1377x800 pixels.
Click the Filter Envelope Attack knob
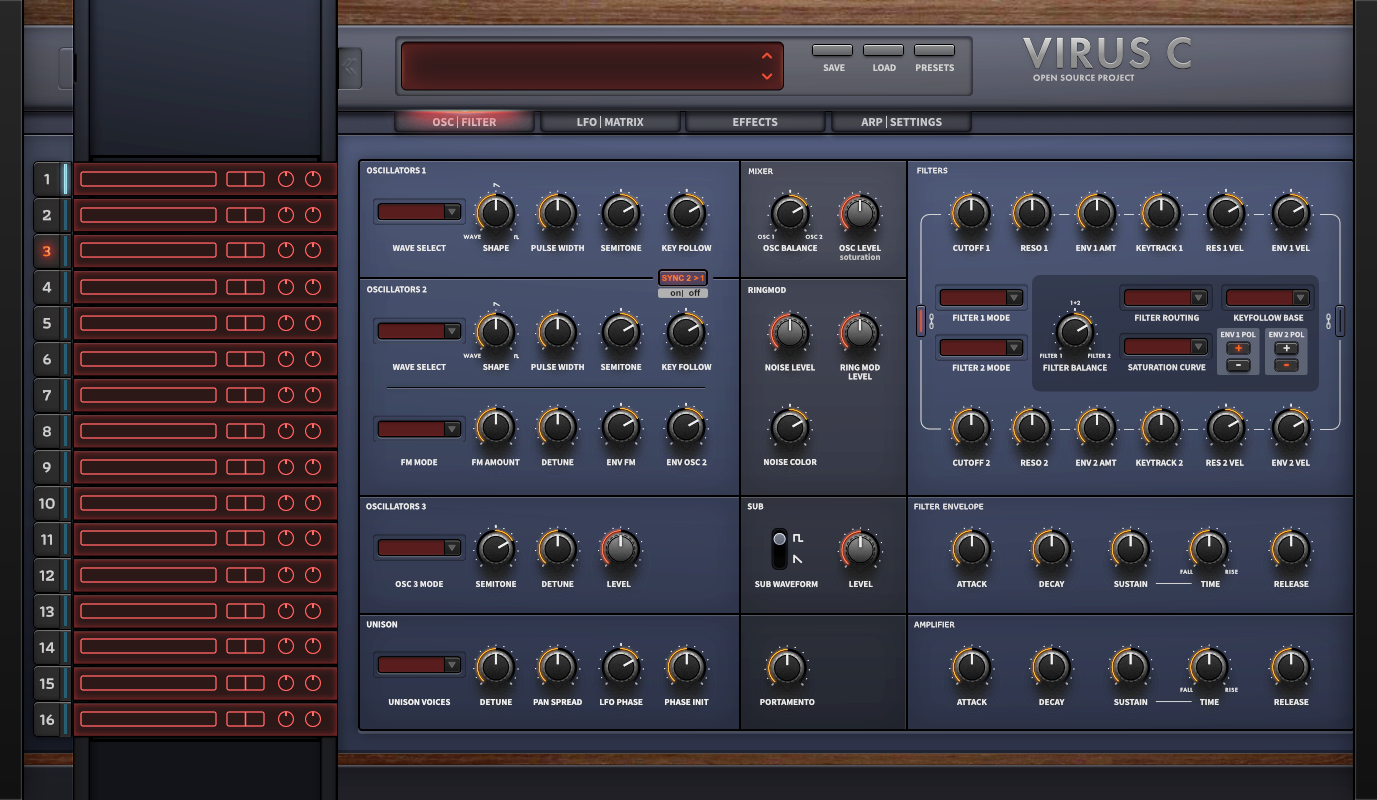[971, 549]
